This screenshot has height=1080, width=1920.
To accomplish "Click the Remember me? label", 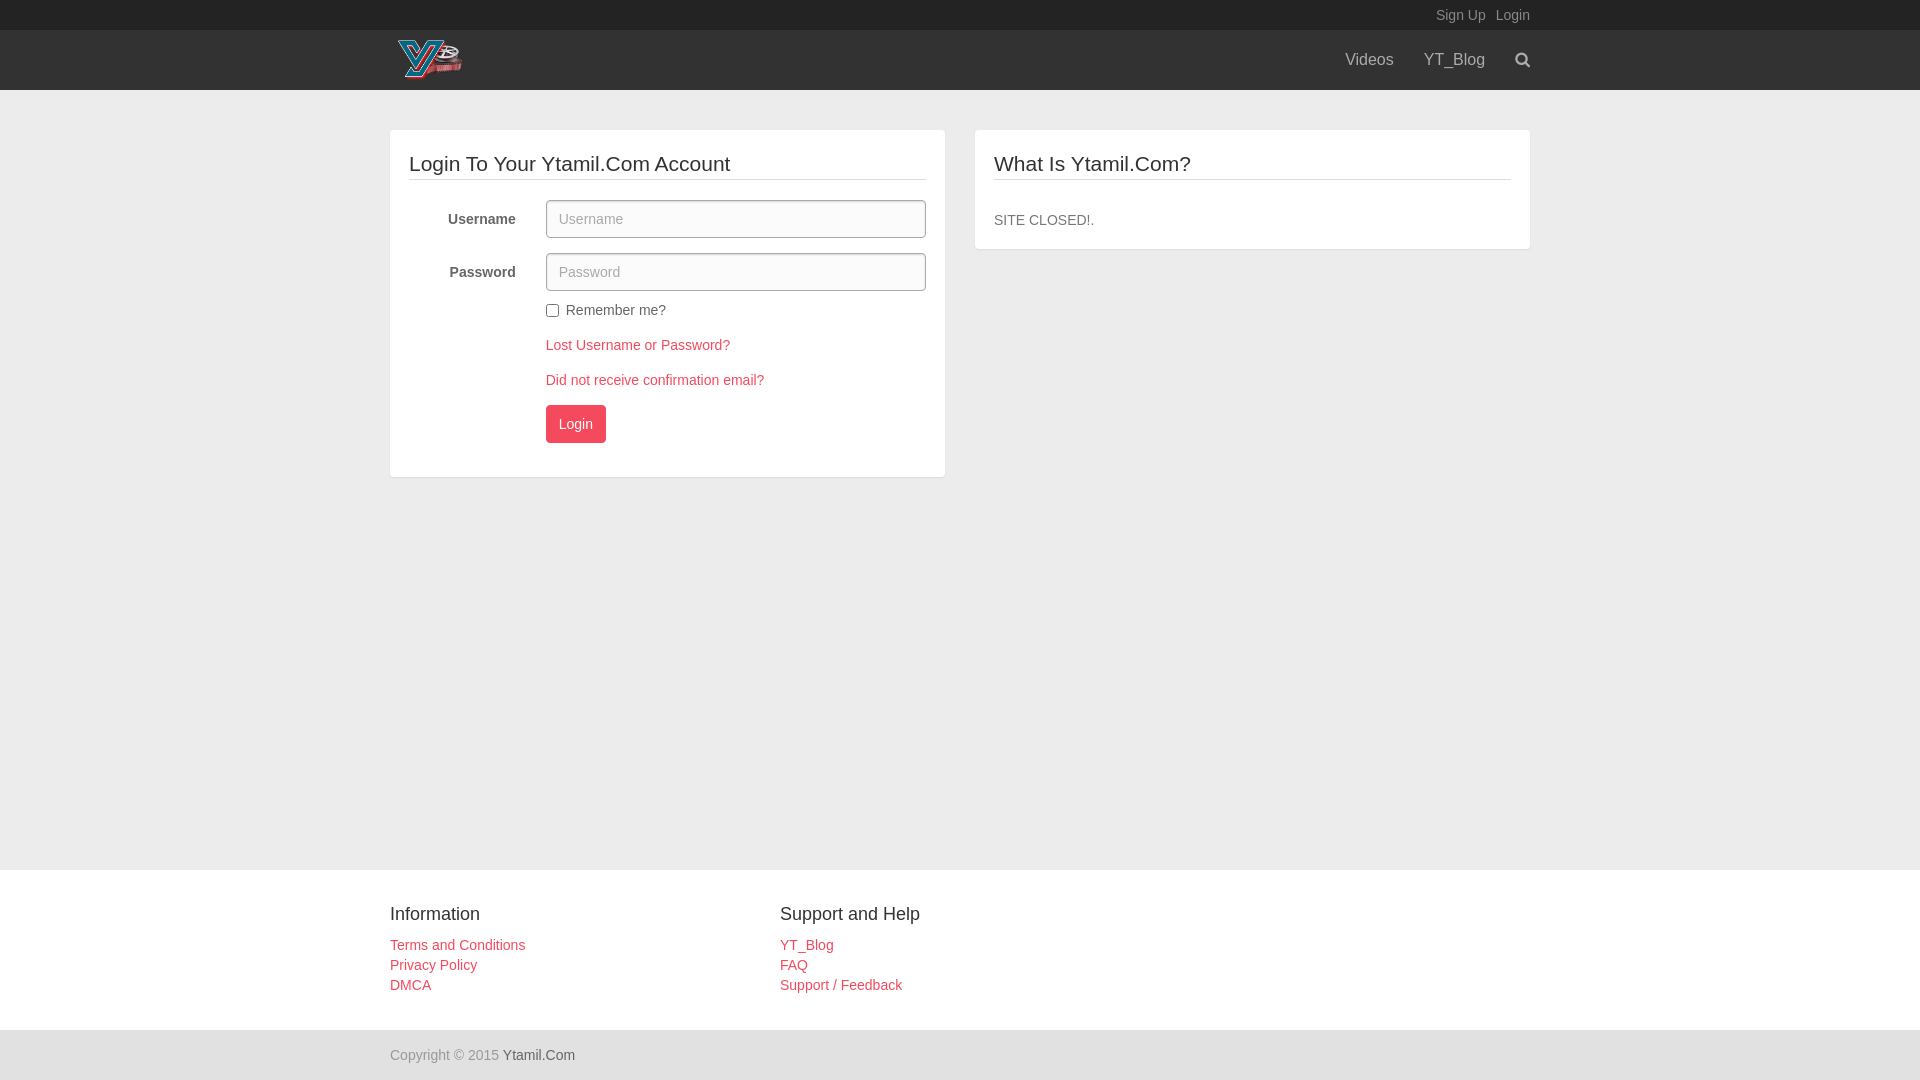I will (x=615, y=310).
